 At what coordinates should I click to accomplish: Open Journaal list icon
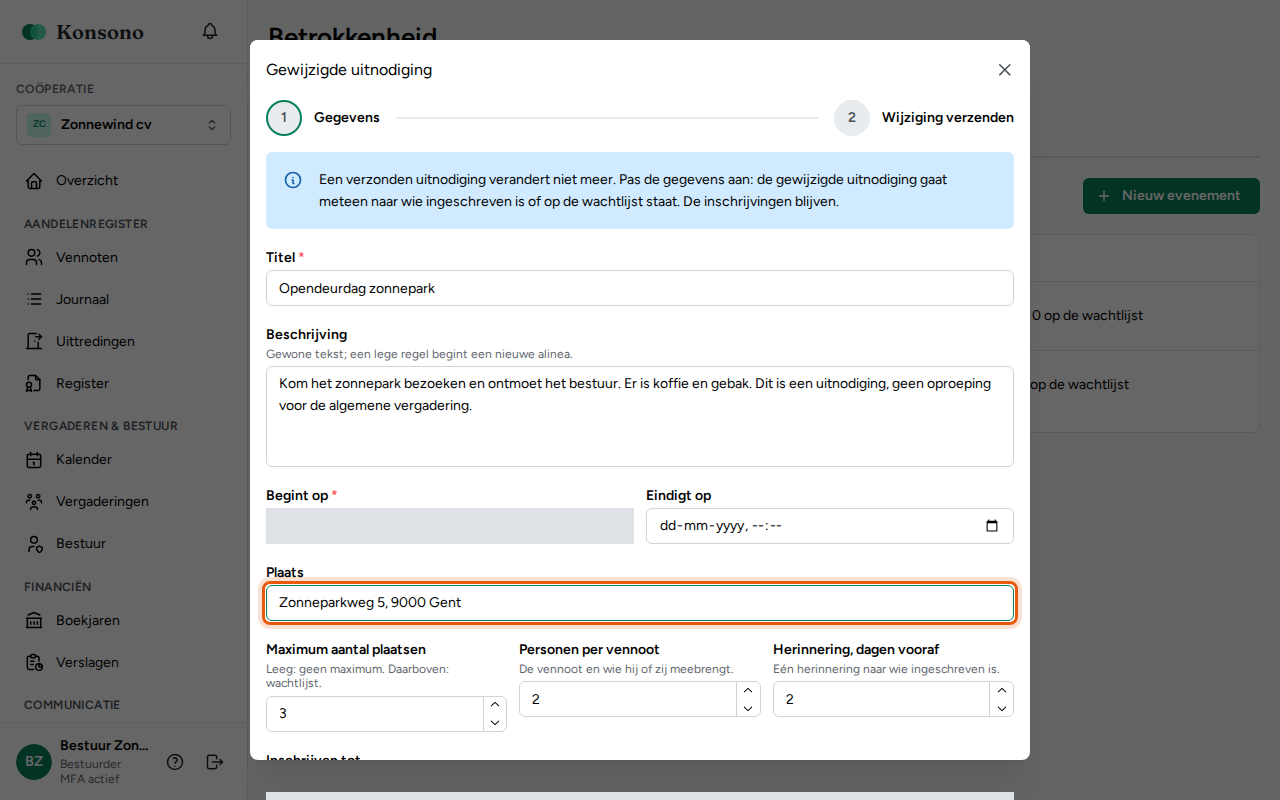click(x=34, y=300)
